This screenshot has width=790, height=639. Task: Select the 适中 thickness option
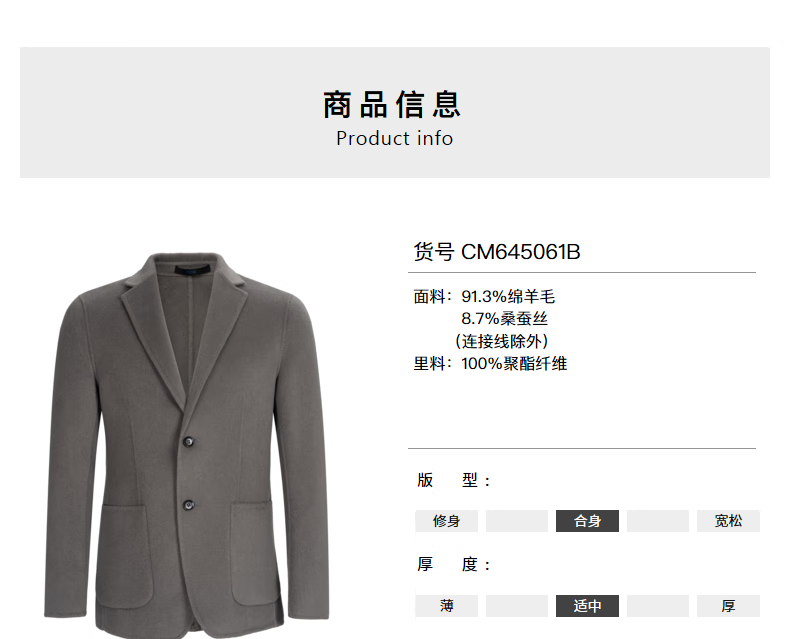coord(587,606)
